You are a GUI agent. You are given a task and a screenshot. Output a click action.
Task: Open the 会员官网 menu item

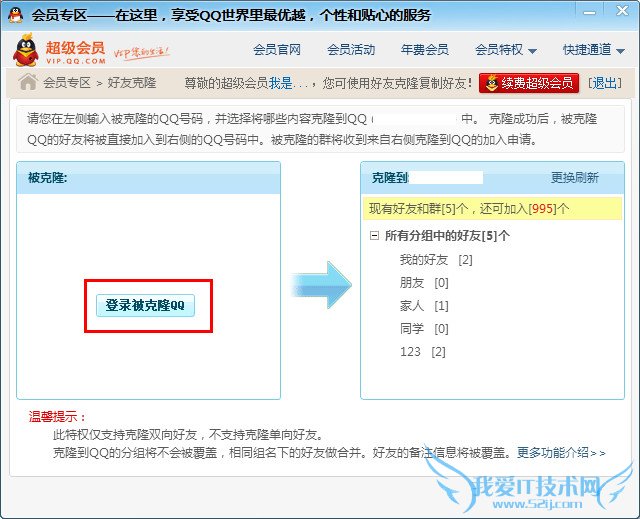coord(277,50)
